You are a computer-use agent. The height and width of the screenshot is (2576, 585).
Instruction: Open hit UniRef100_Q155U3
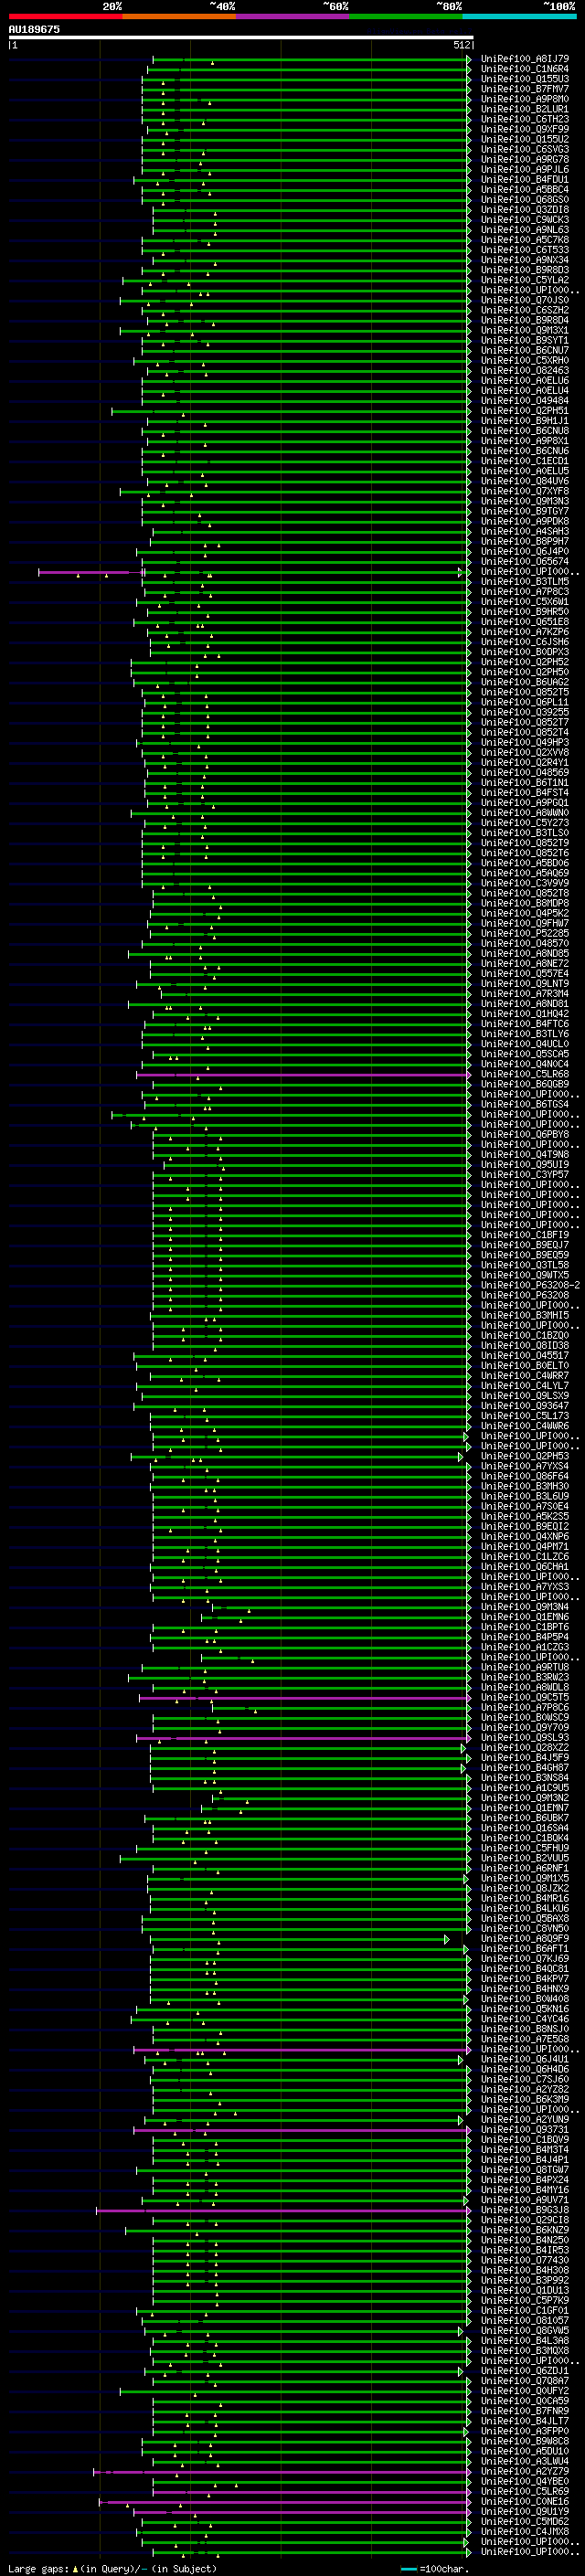pos(525,79)
